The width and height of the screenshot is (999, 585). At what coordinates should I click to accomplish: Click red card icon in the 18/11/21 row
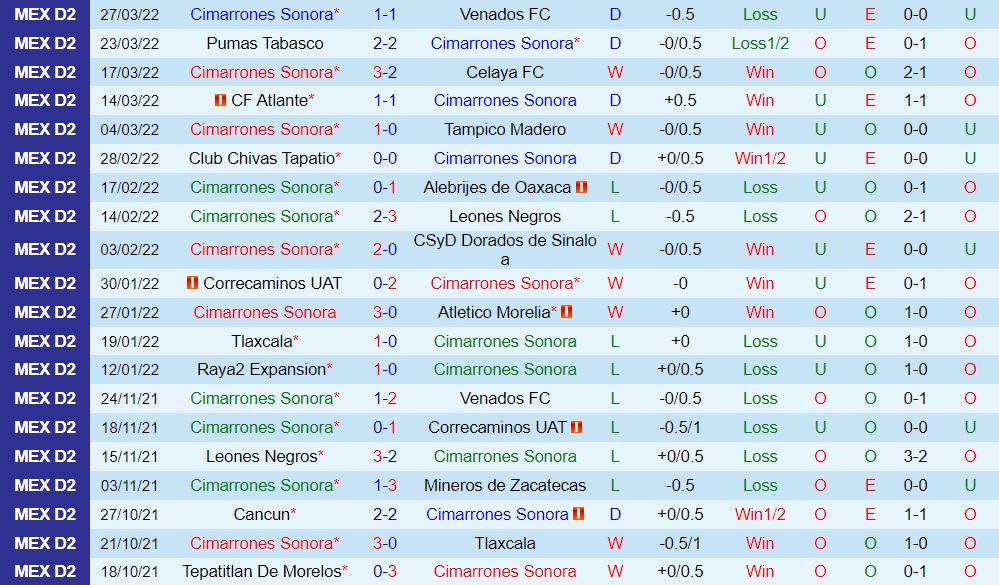[577, 427]
